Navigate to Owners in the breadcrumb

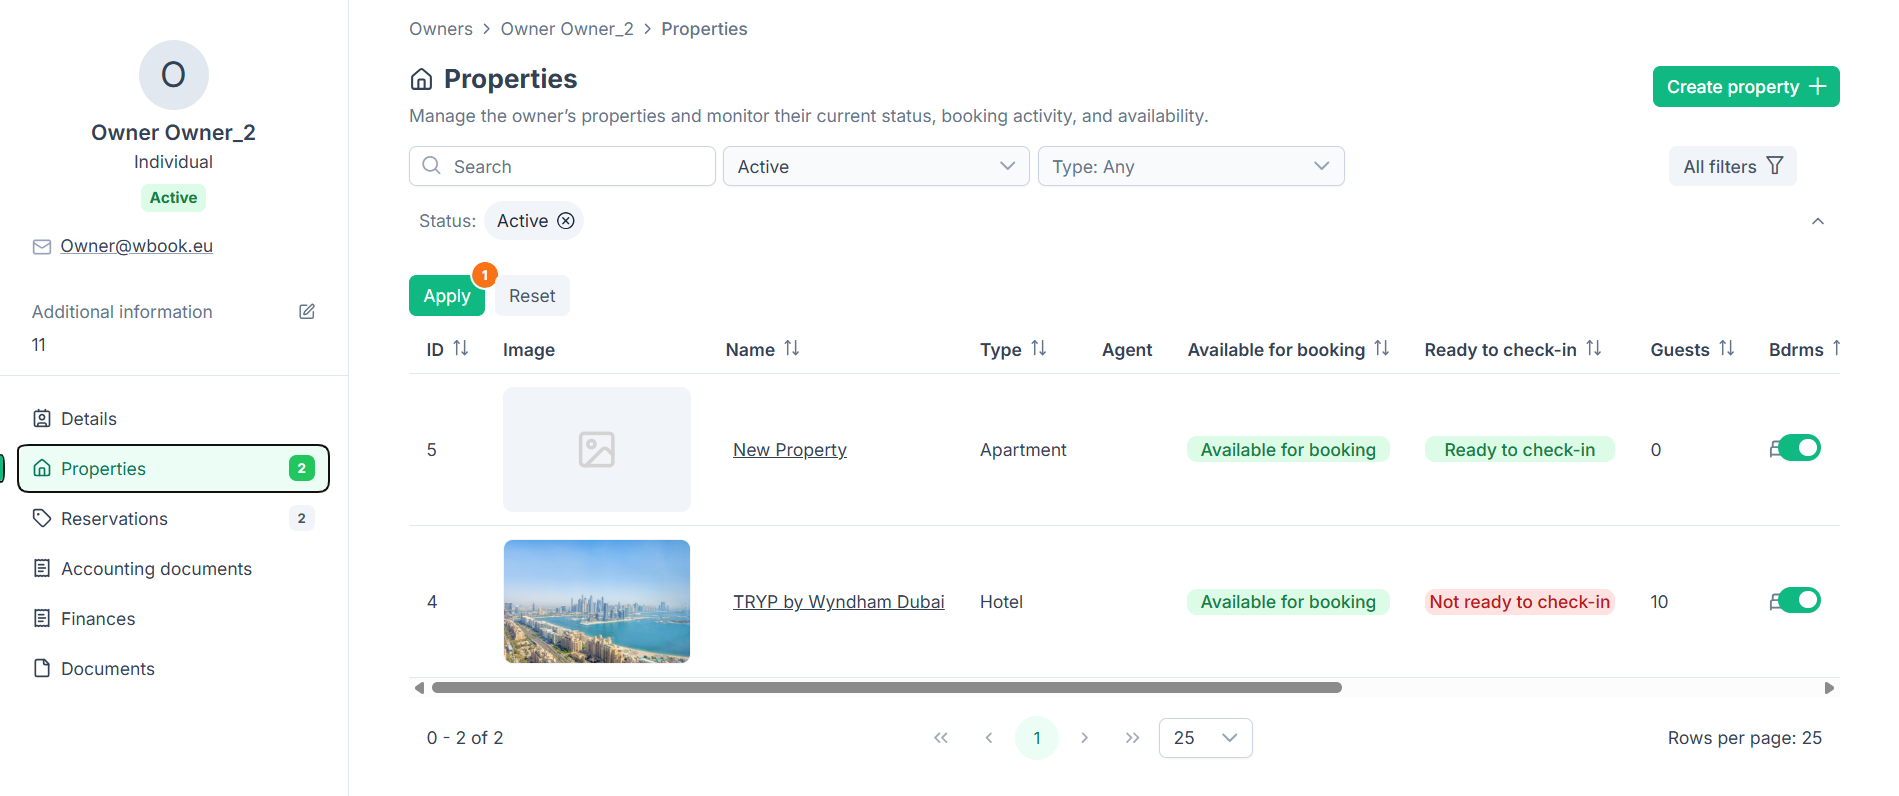[441, 29]
